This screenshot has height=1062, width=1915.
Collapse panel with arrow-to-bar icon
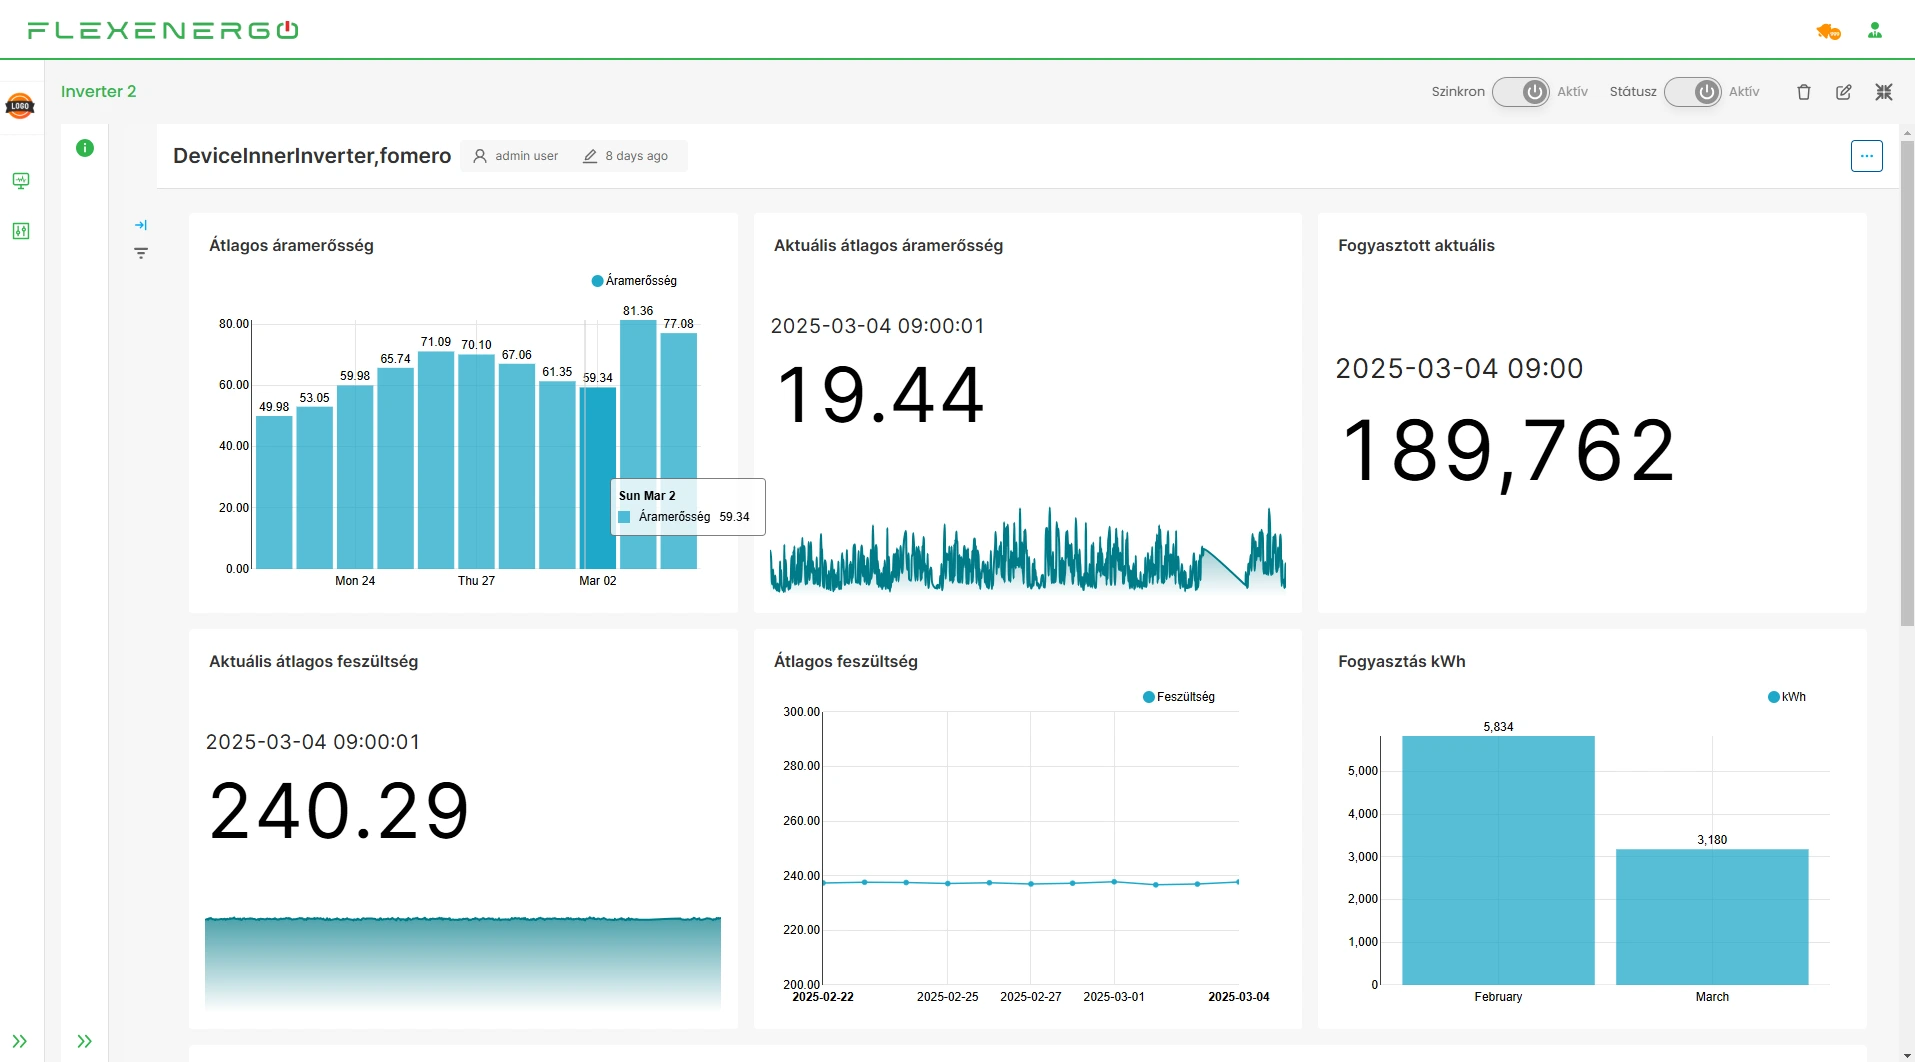click(141, 225)
